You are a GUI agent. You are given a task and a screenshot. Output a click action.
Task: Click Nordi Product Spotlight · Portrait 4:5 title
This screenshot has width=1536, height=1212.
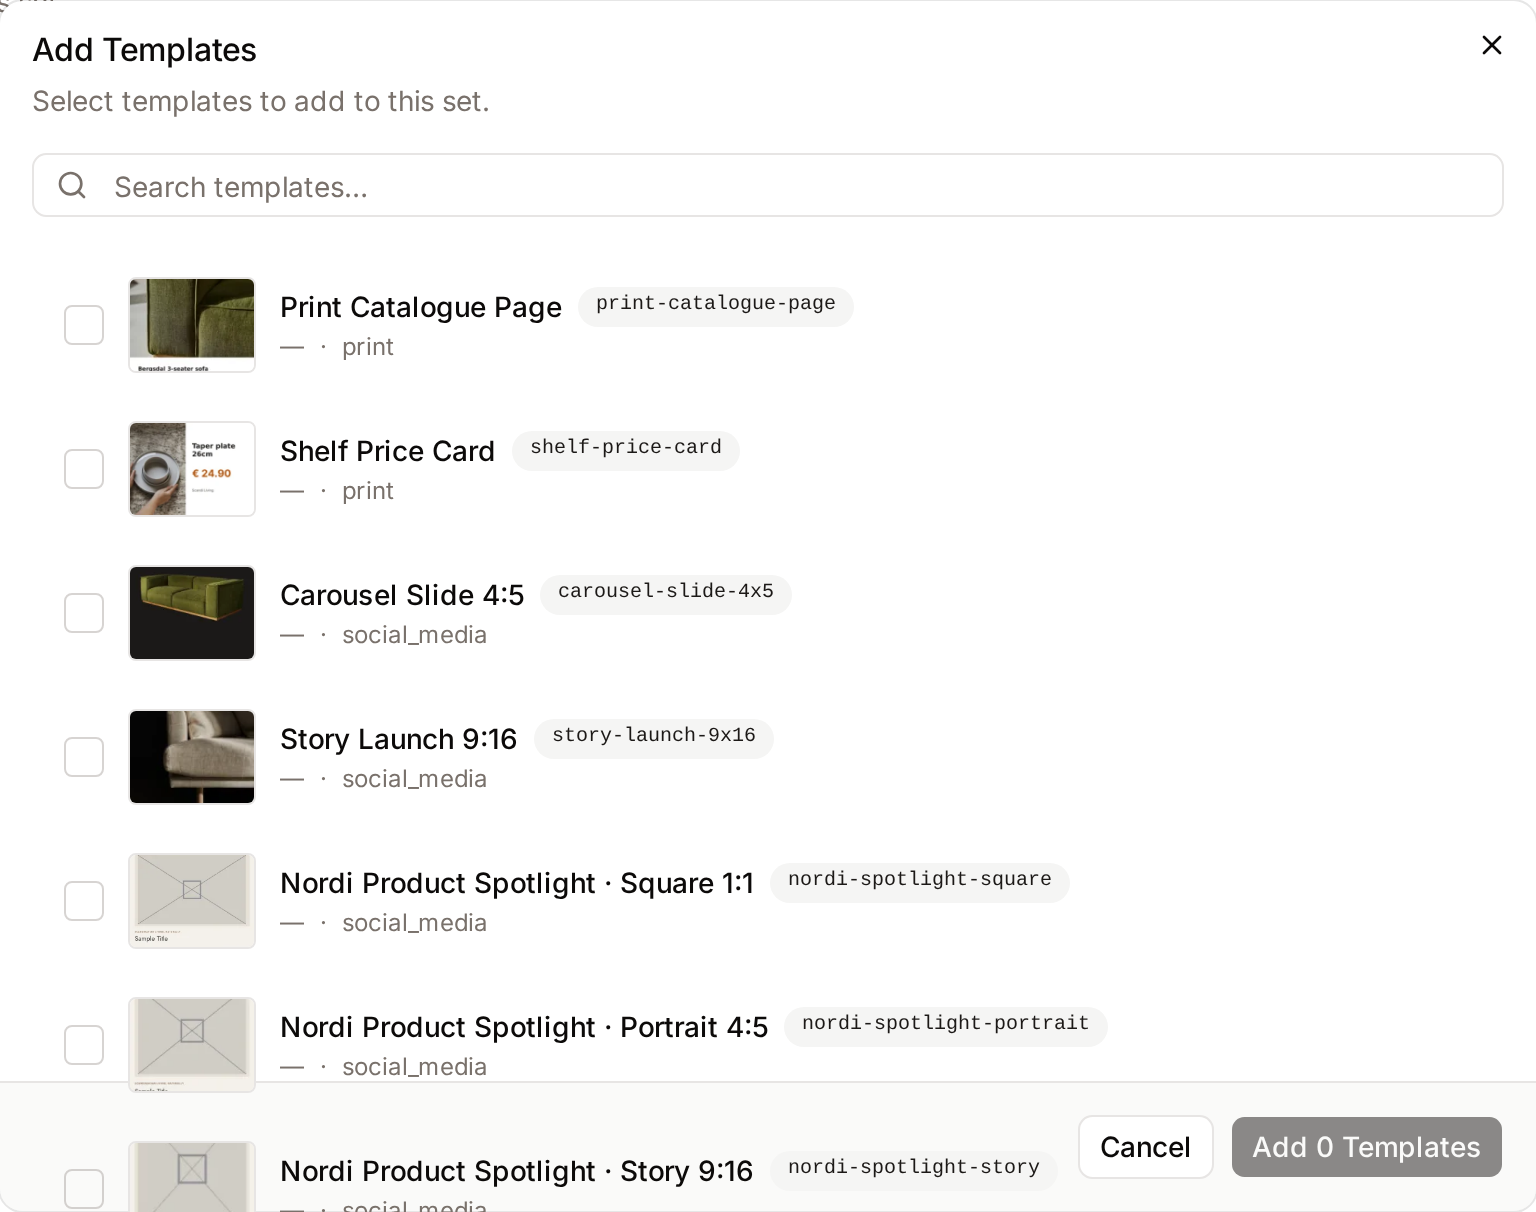coord(524,1027)
